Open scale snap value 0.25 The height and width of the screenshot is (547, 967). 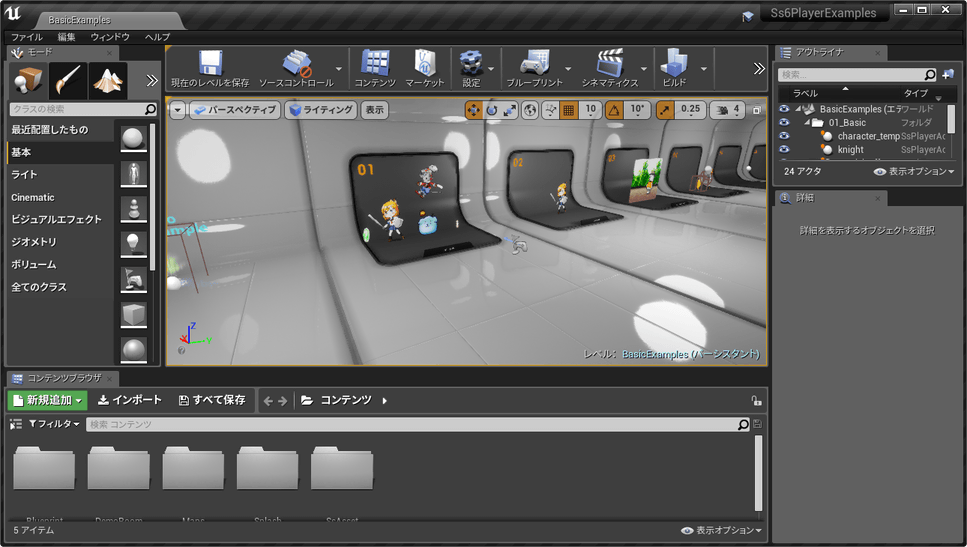point(690,110)
